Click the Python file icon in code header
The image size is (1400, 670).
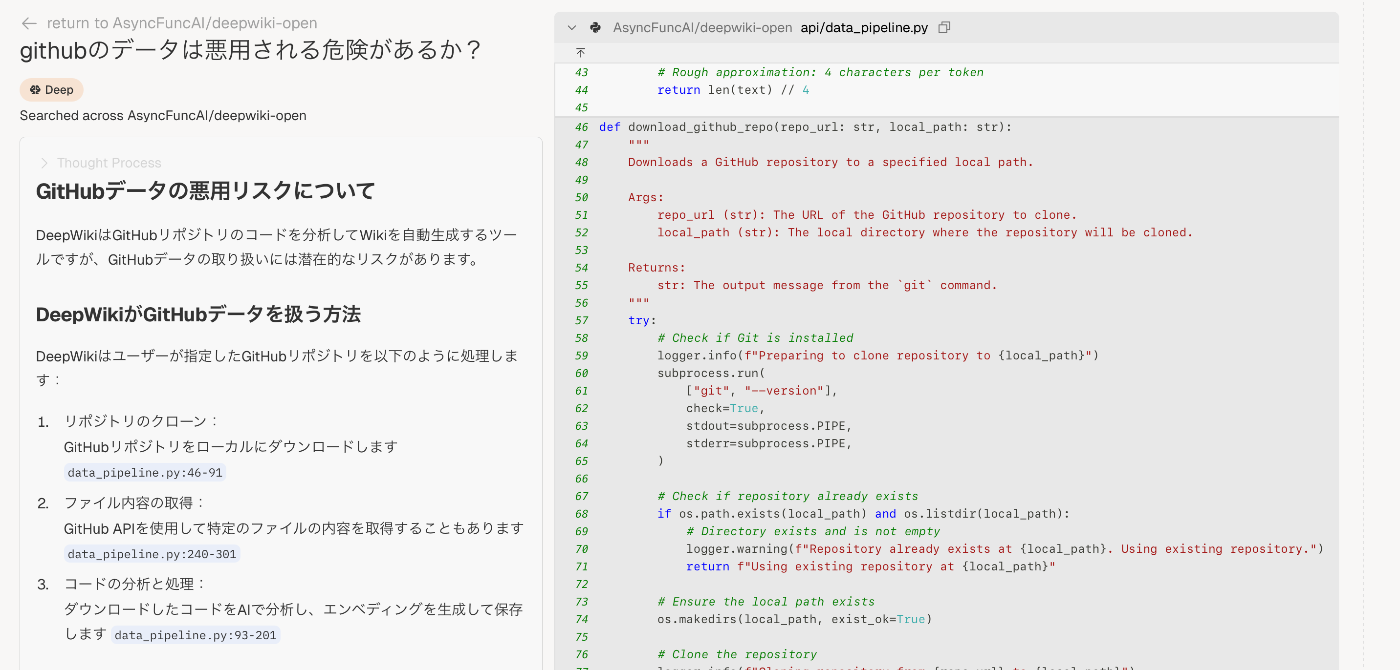coord(596,28)
